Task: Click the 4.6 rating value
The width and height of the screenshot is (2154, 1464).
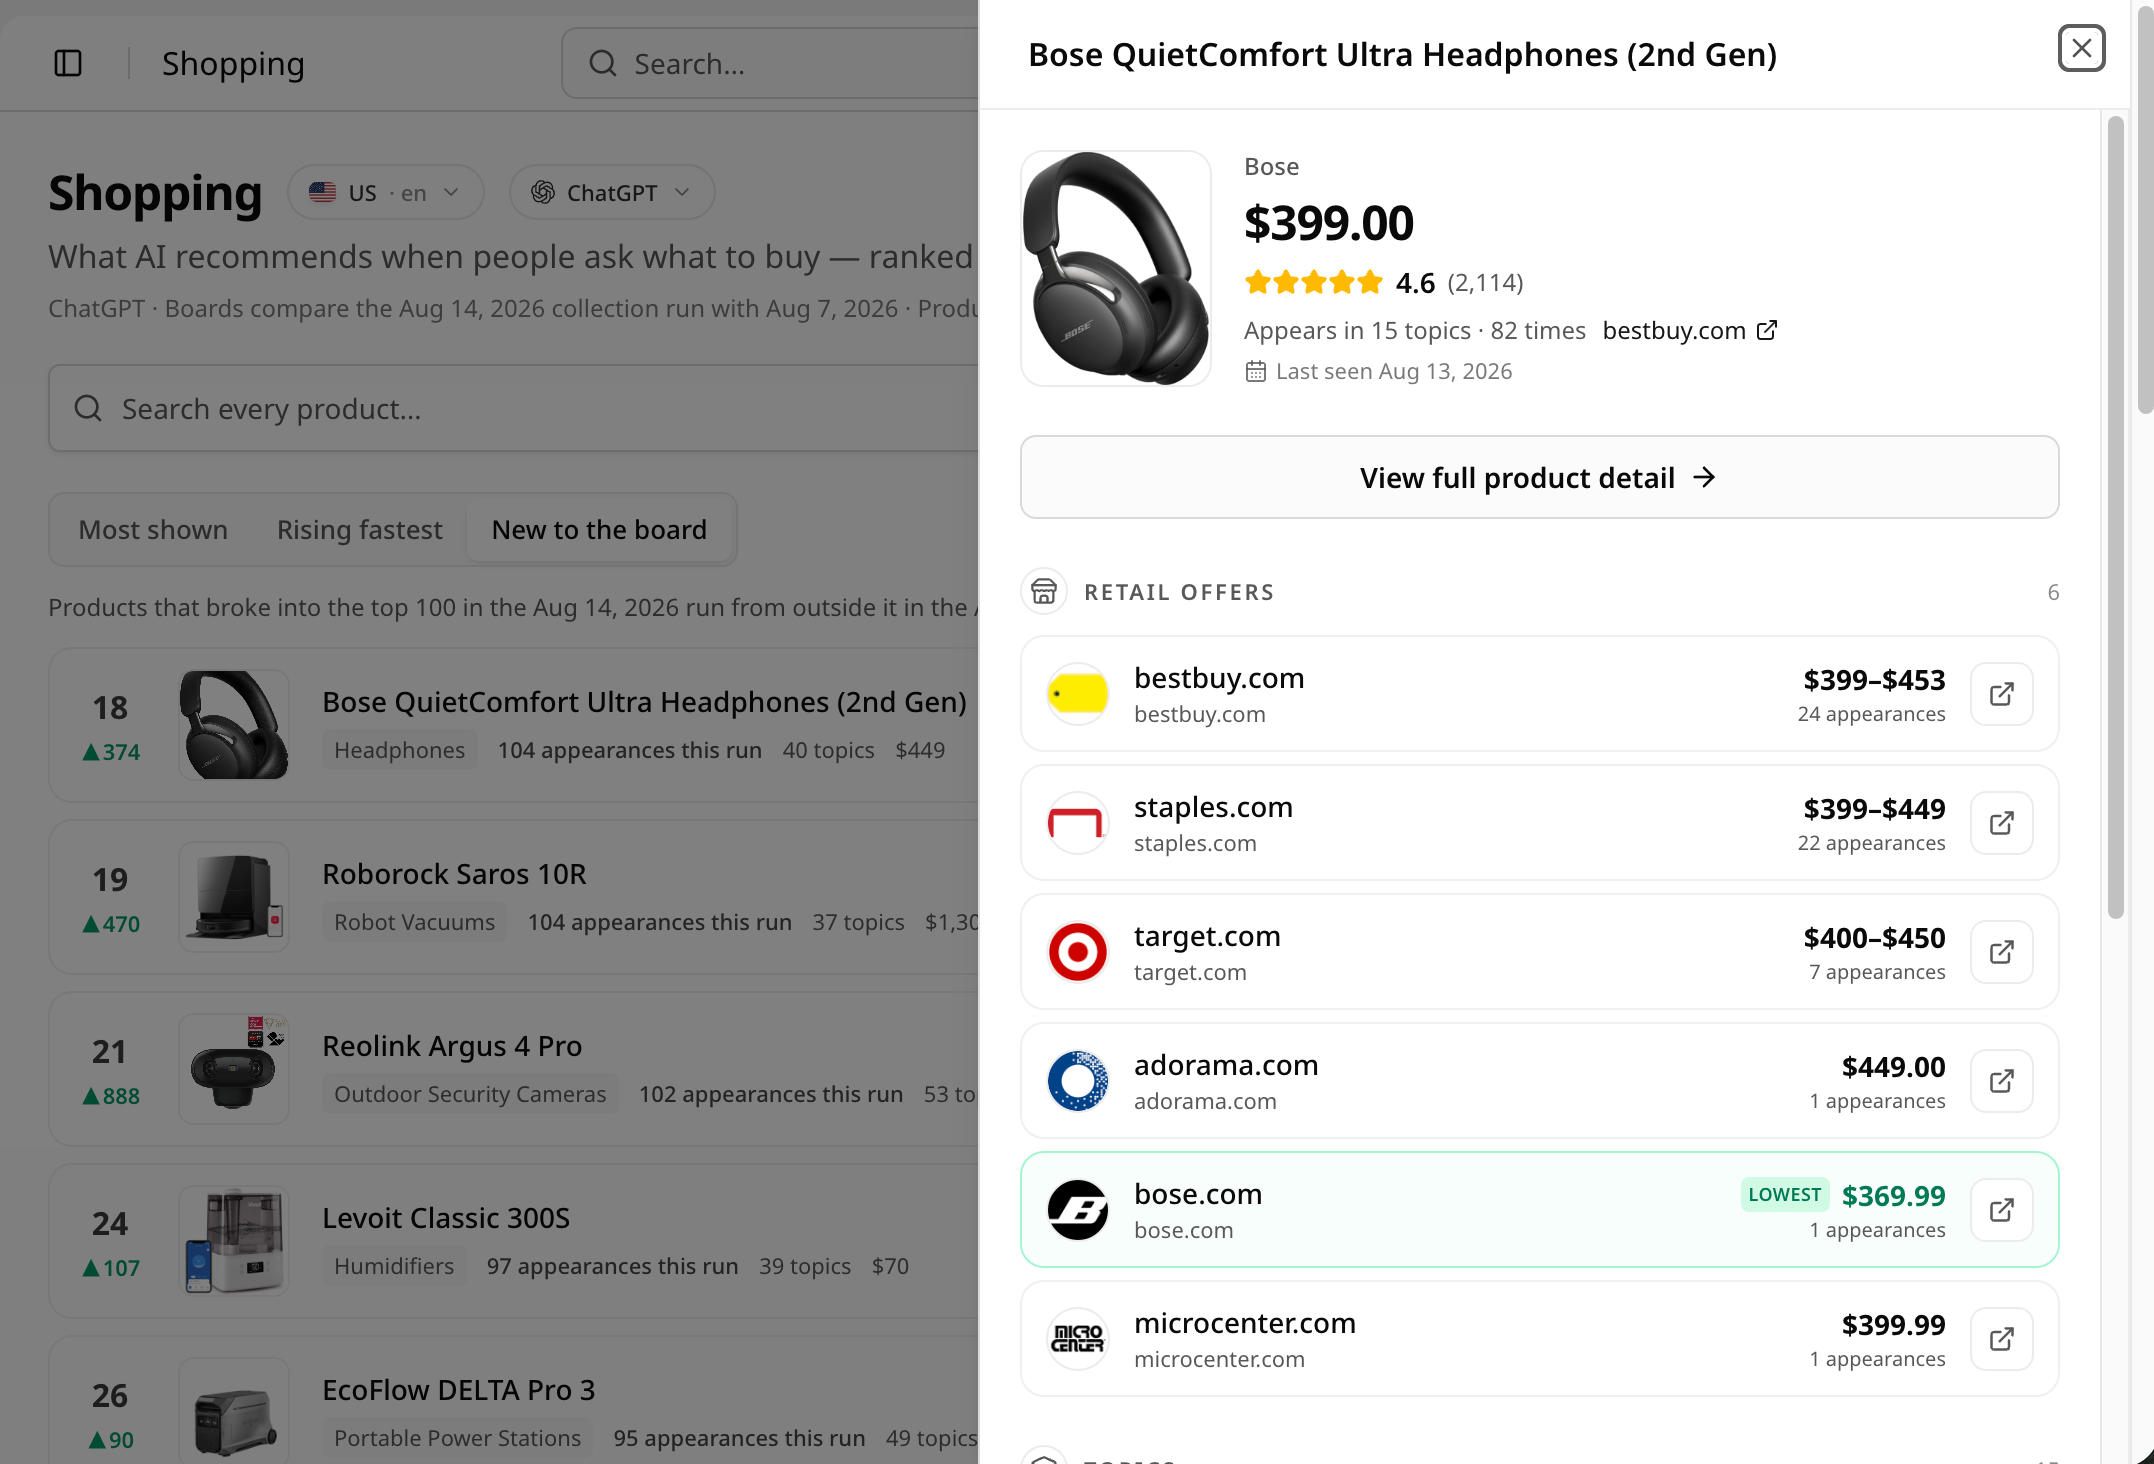Action: [1415, 283]
